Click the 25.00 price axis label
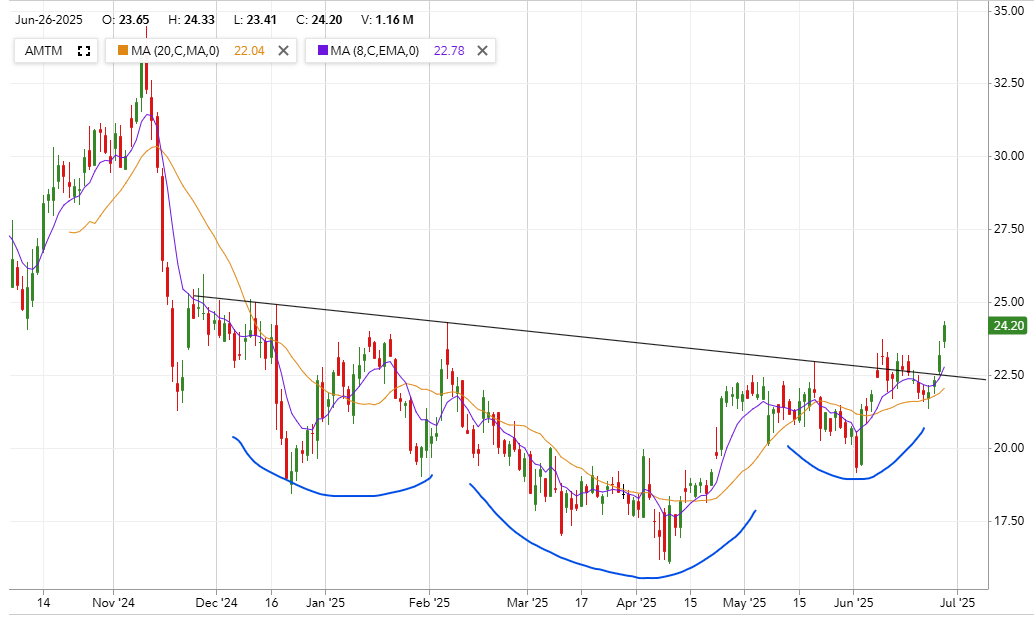The width and height of the screenshot is (1034, 621). (1009, 303)
